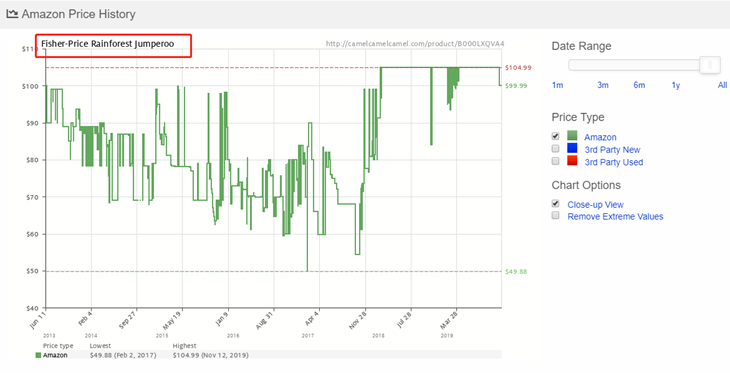The width and height of the screenshot is (730, 373).
Task: Toggle the Amazon price type checkbox
Action: (x=555, y=136)
